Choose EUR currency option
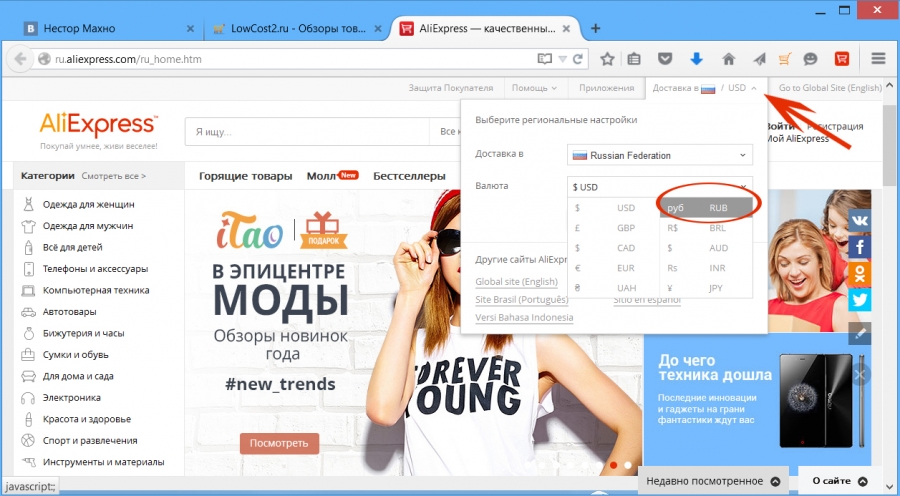Screen dimensions: 900x496 pos(614,268)
